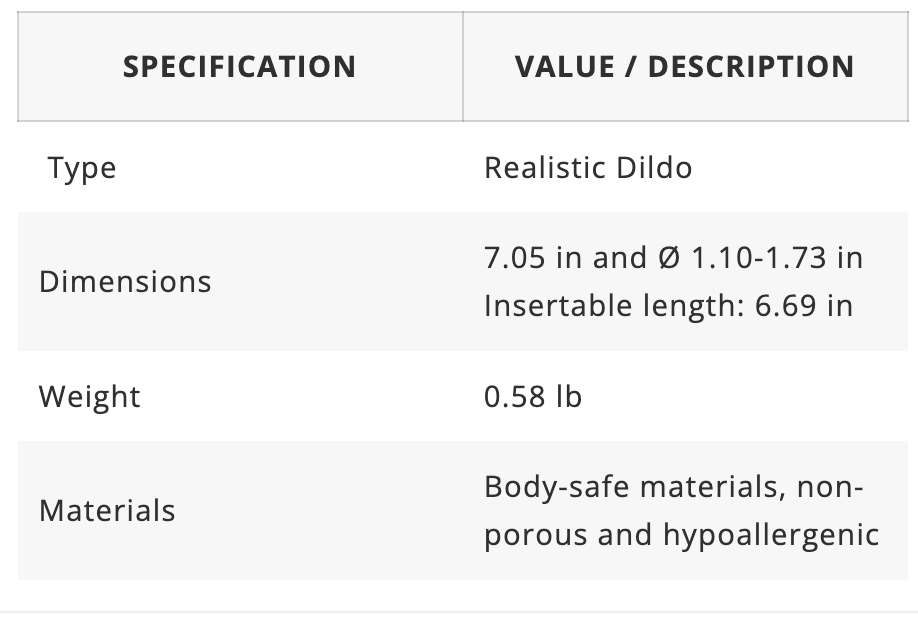The width and height of the screenshot is (918, 618).
Task: Click the word porous in Materials
Action: click(536, 535)
